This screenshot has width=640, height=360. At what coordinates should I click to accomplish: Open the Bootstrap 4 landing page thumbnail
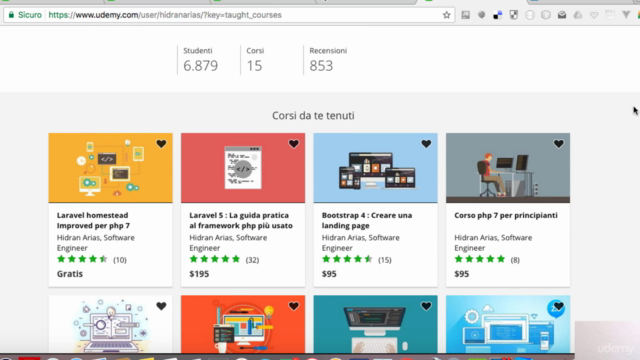[376, 168]
